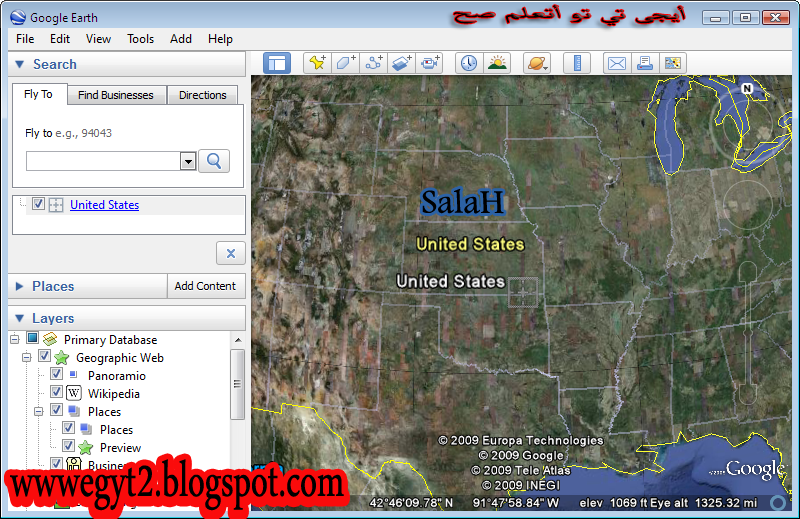The image size is (800, 519).
Task: Add an image overlay from the toolbar
Action: 402,63
